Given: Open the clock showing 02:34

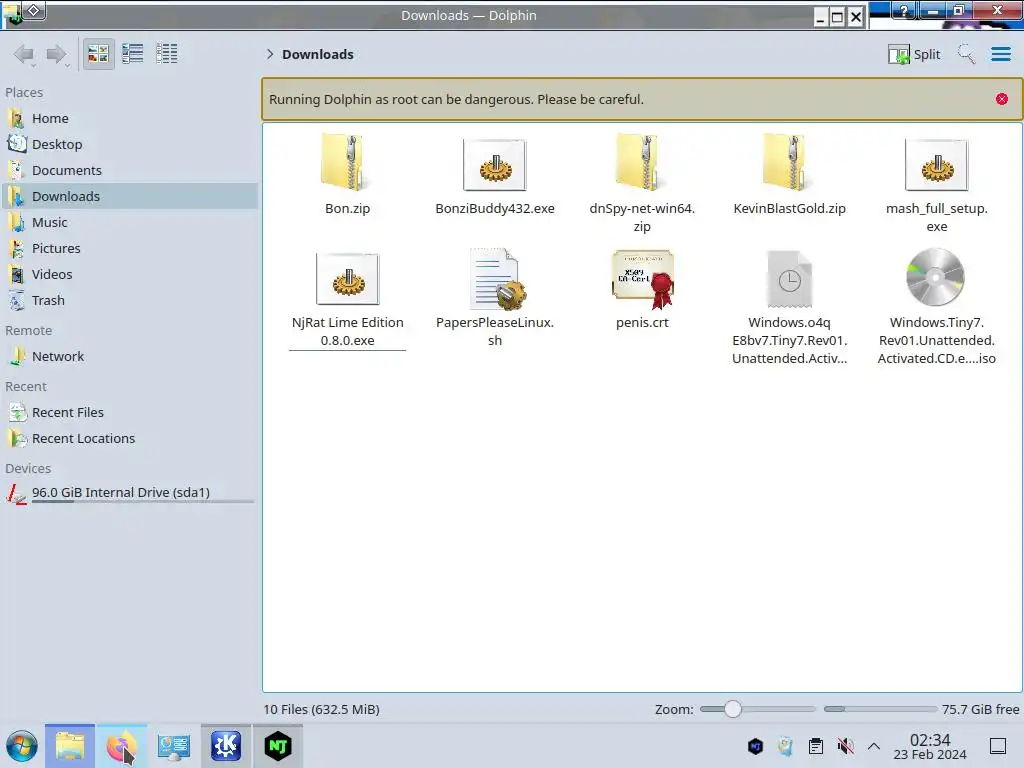Looking at the screenshot, I should (930, 746).
